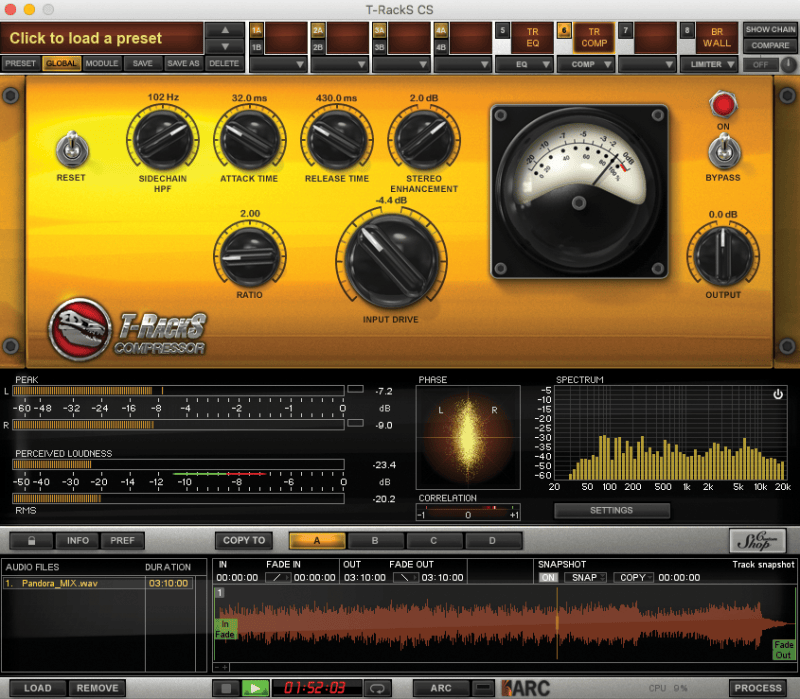Click the Ratio knob
The width and height of the screenshot is (800, 699).
tap(249, 256)
